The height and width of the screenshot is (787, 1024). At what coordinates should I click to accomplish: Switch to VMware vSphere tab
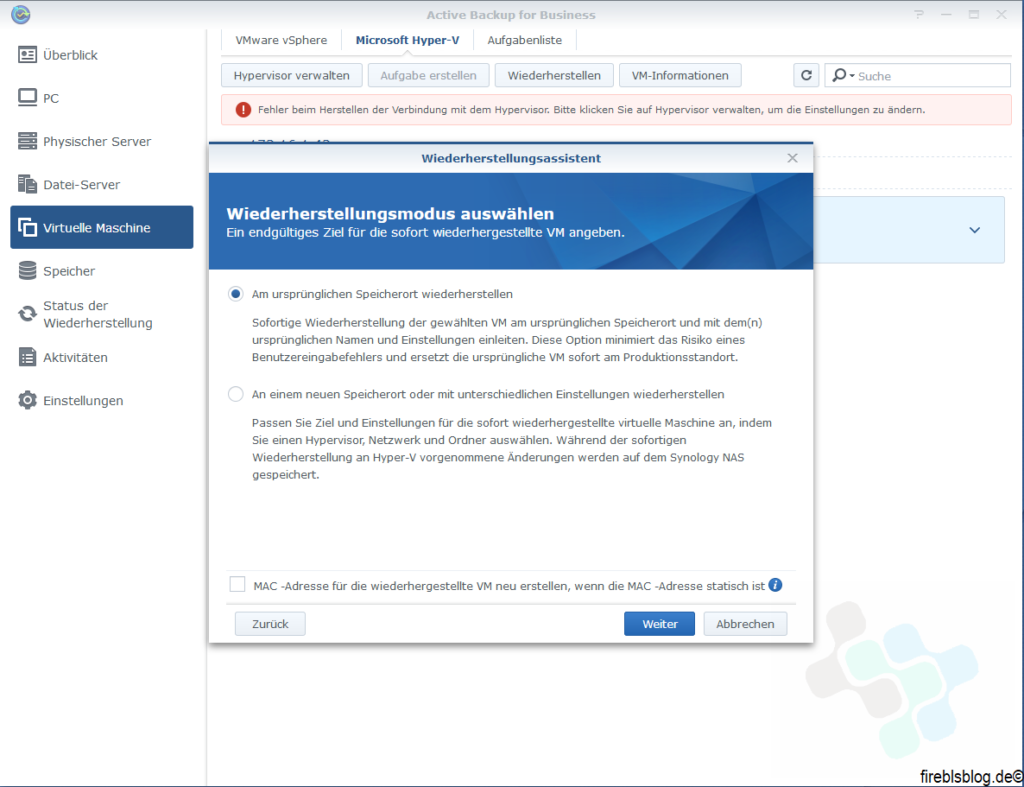point(281,40)
